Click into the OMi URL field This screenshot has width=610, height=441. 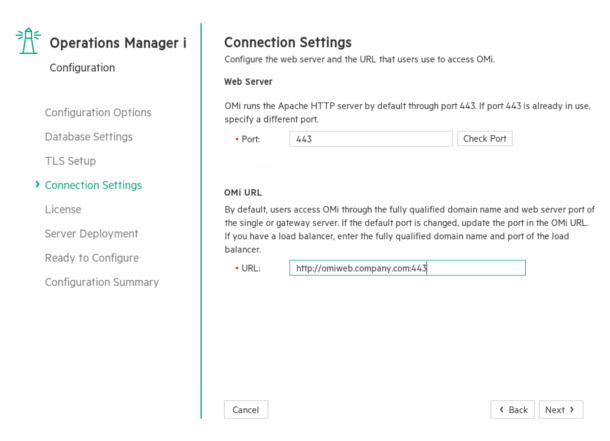point(407,268)
